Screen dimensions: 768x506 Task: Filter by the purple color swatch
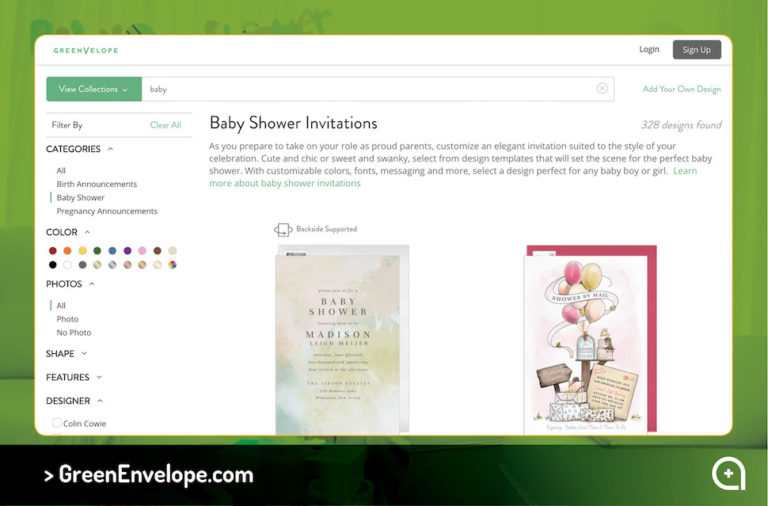pyautogui.click(x=127, y=251)
